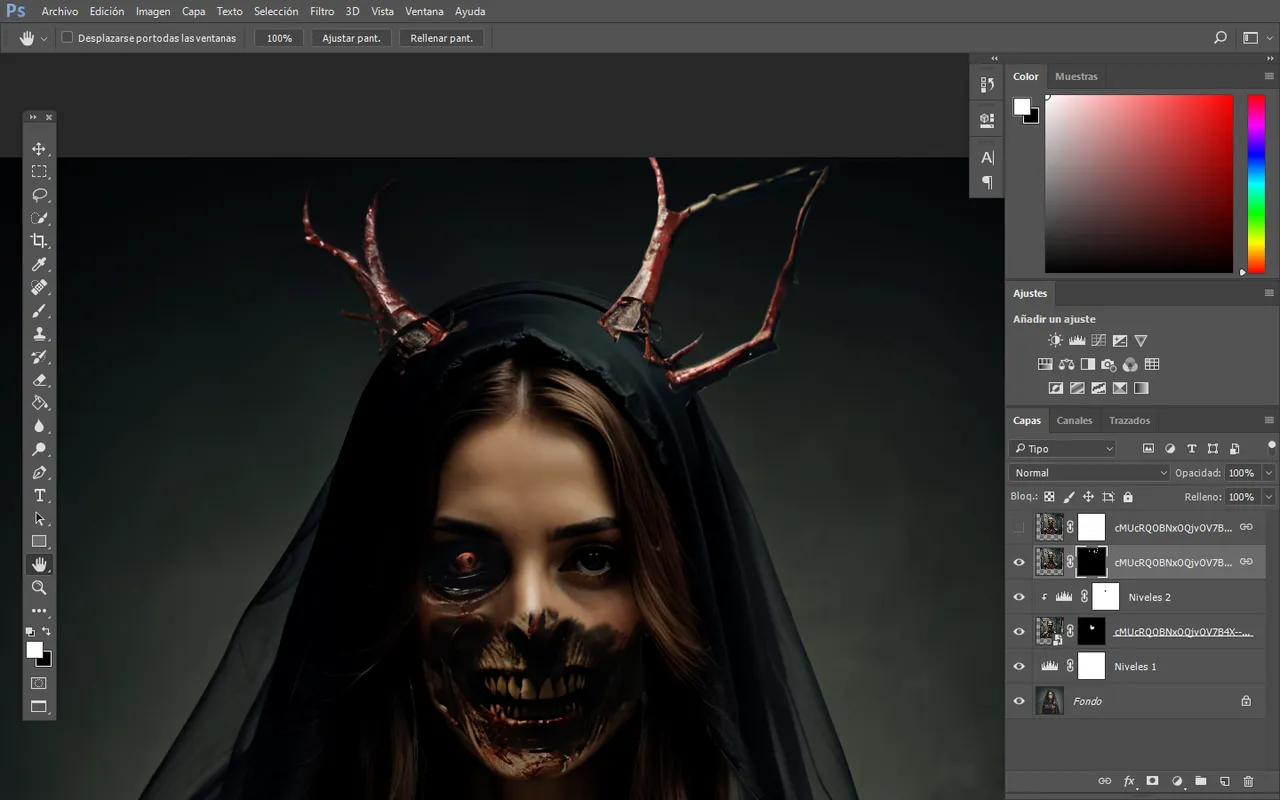Screen dimensions: 1280x800
Task: Open the Tipo layer filter dropdown
Action: [1062, 449]
